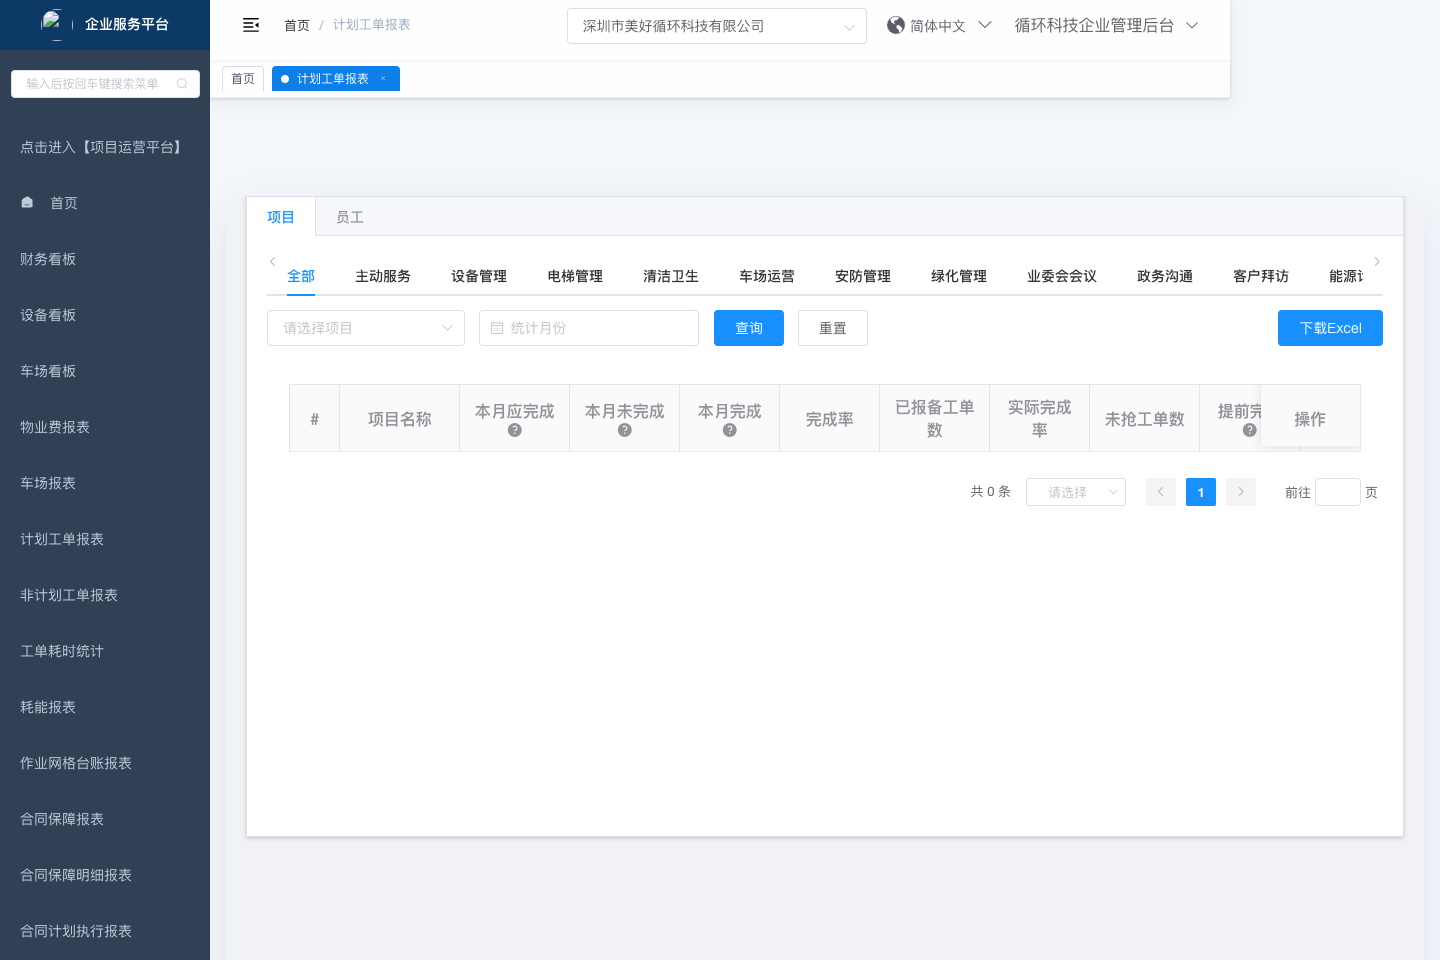Click help icon under 本月完成 column
Image resolution: width=1440 pixels, height=960 pixels.
730,430
